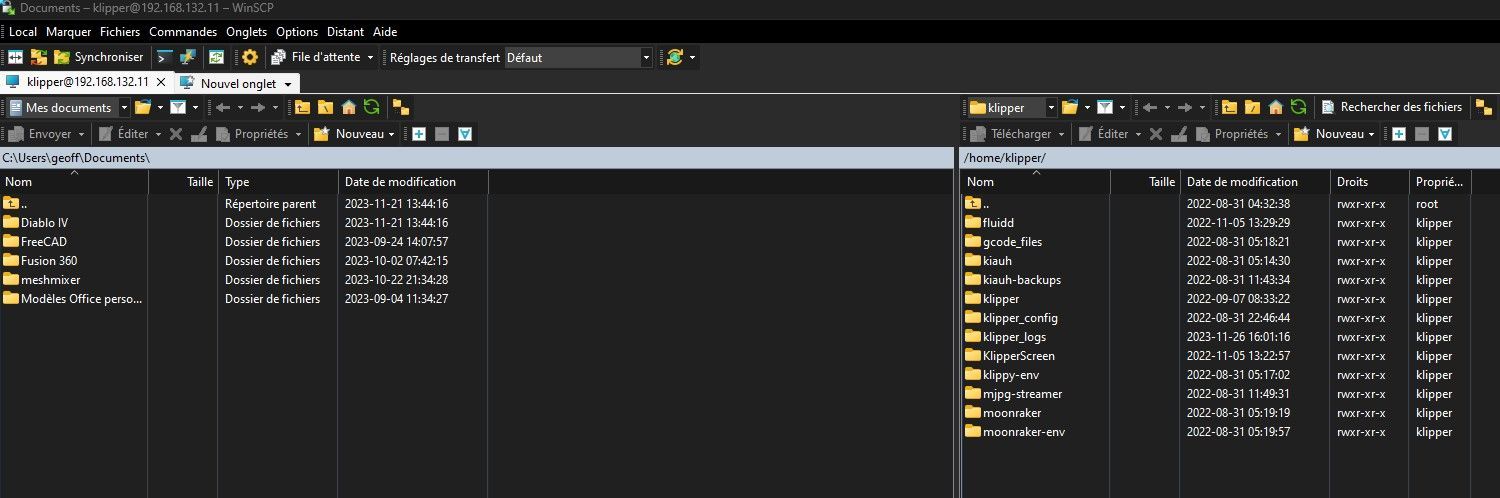The width and height of the screenshot is (1500, 498).
Task: Click the green refresh-both-panels icon beside PuTTY icon
Action: pyautogui.click(x=216, y=57)
